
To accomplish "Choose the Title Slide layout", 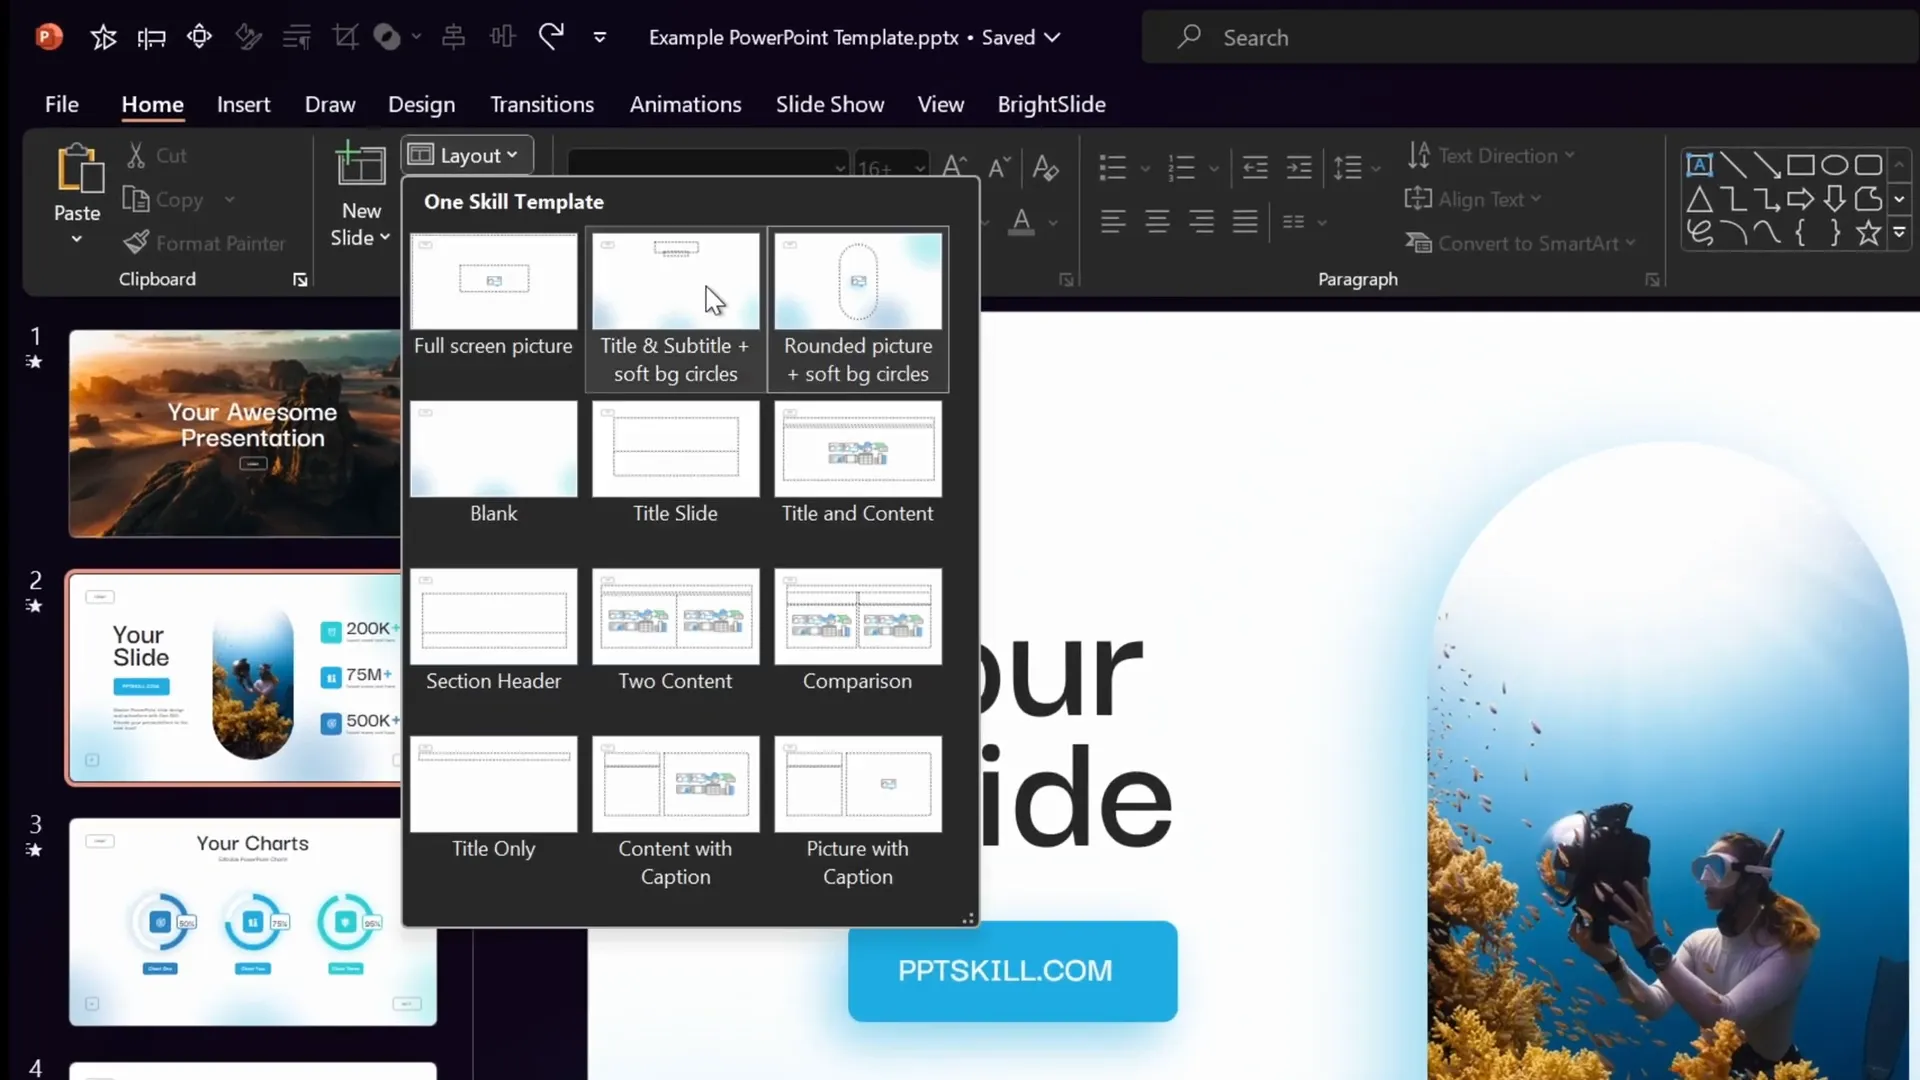I will click(x=675, y=463).
